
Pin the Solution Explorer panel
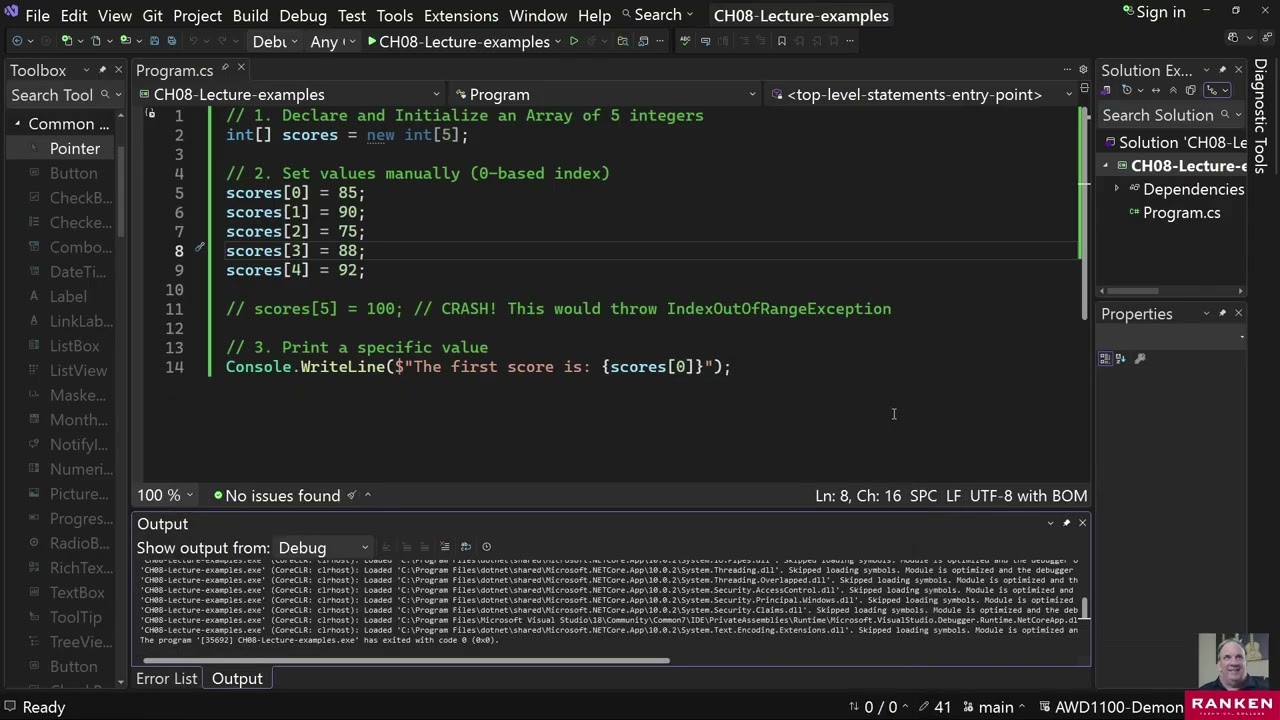point(1221,70)
